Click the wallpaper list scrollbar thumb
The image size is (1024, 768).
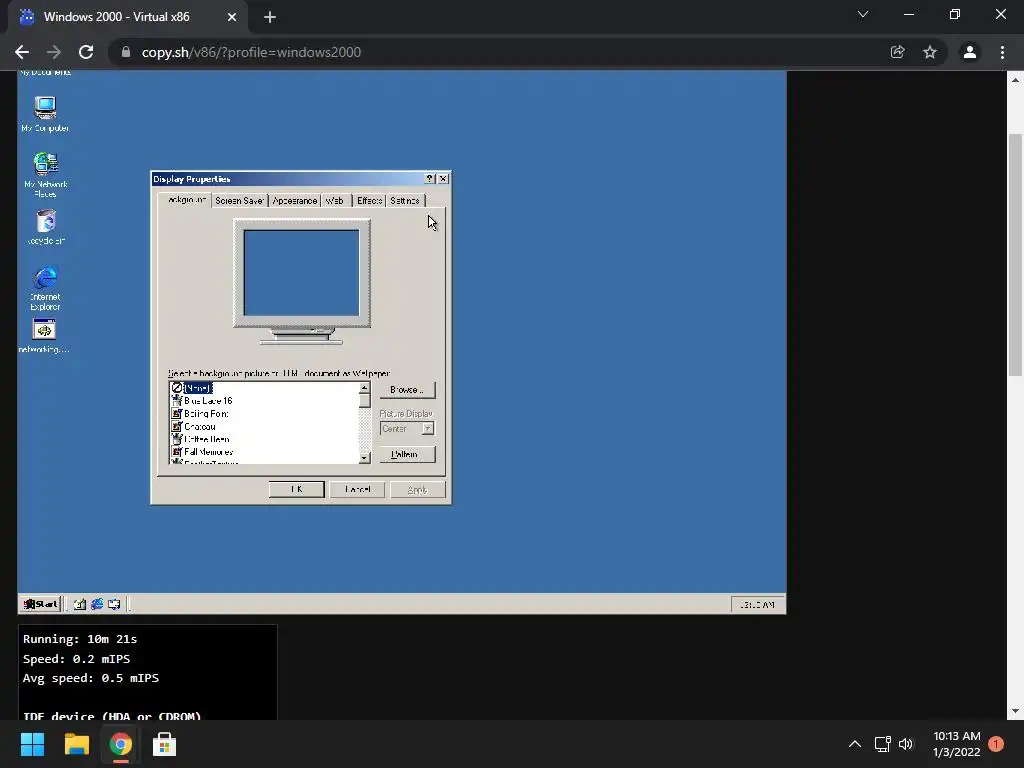364,401
